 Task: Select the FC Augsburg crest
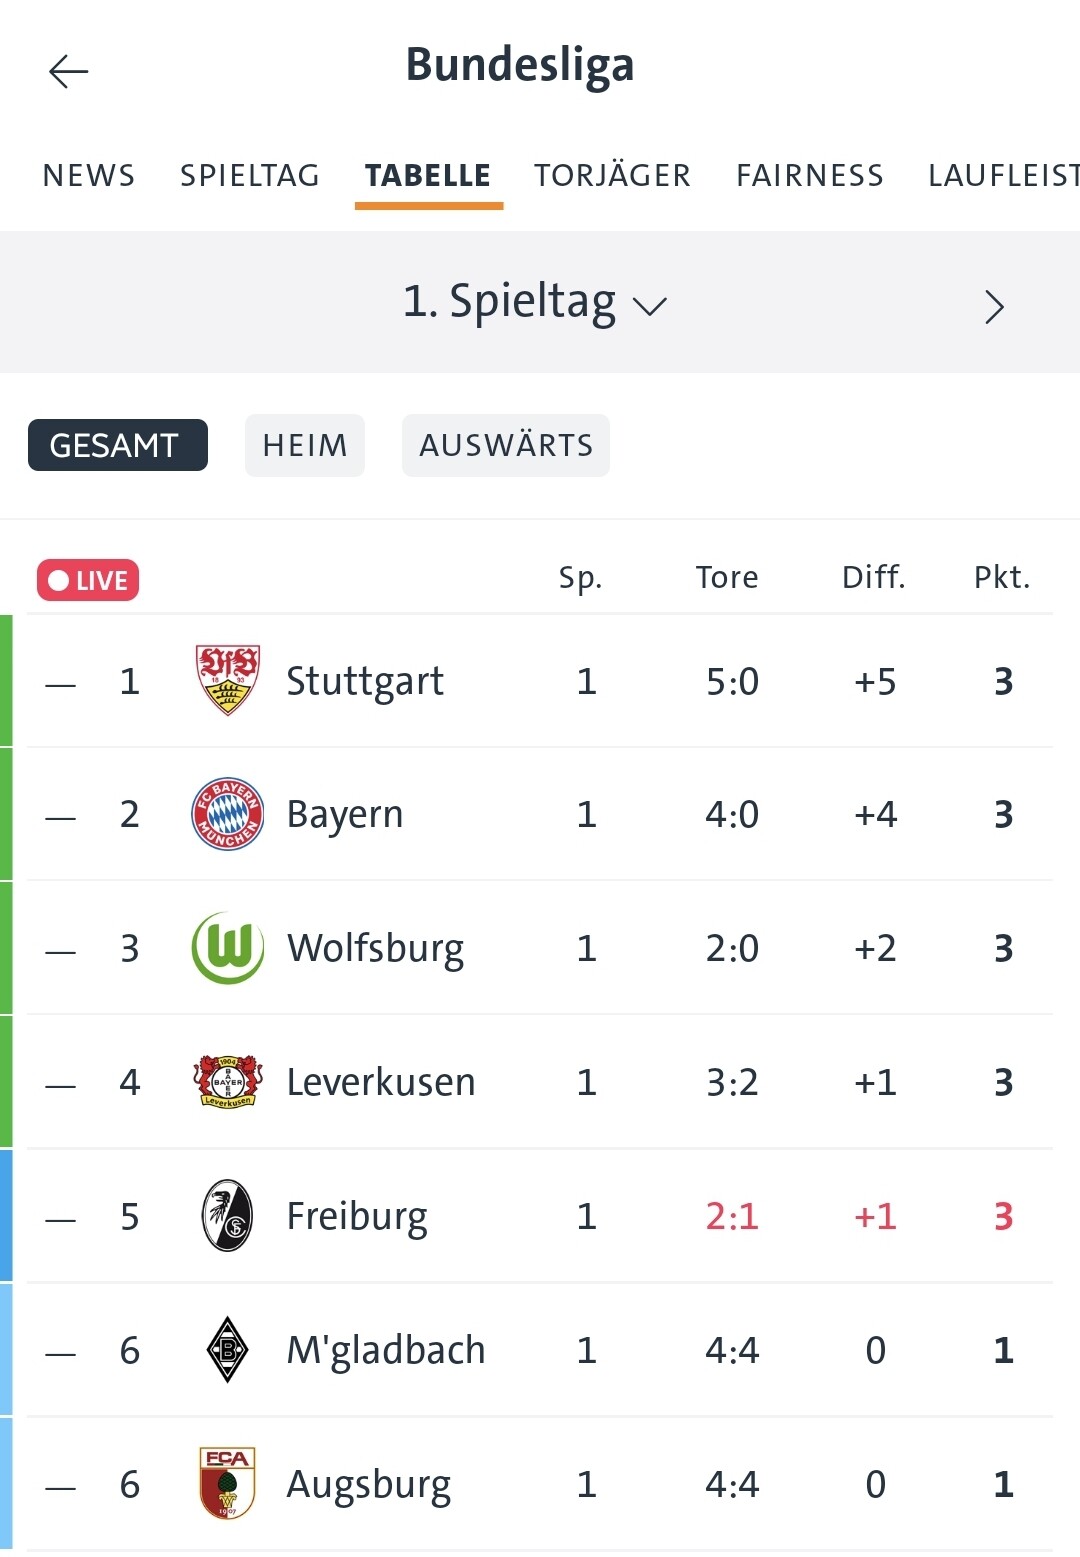[x=228, y=1483]
